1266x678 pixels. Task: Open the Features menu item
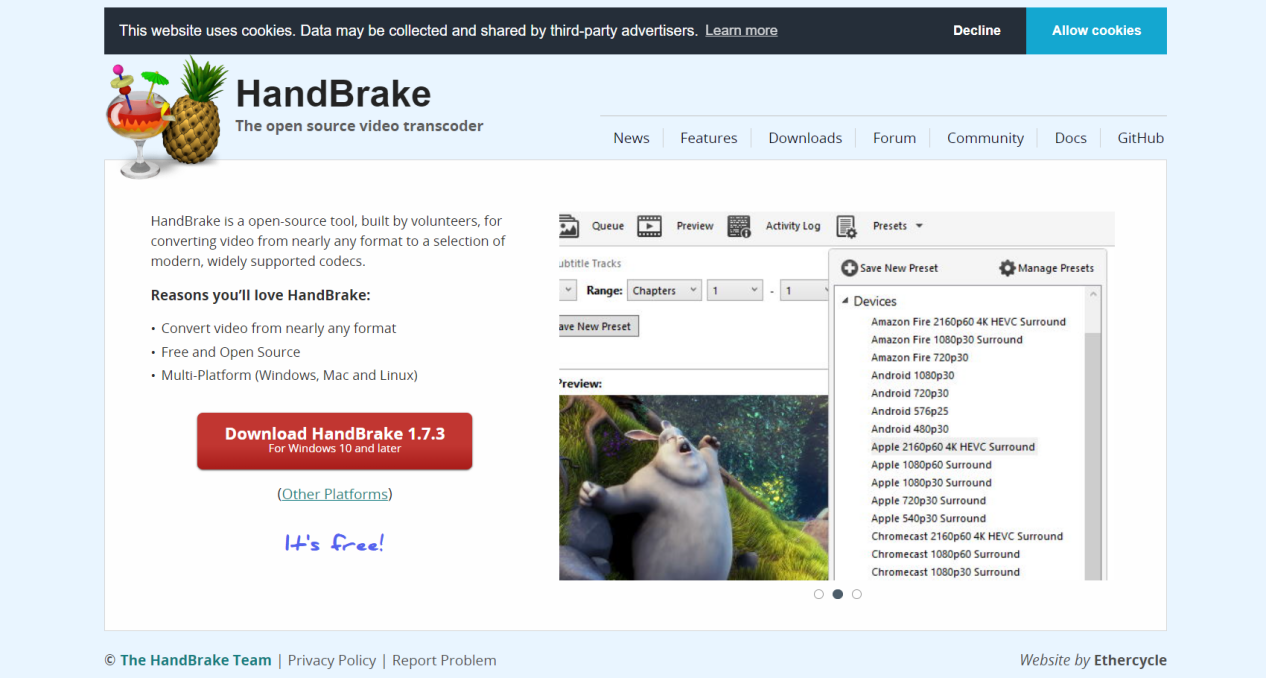click(x=709, y=138)
